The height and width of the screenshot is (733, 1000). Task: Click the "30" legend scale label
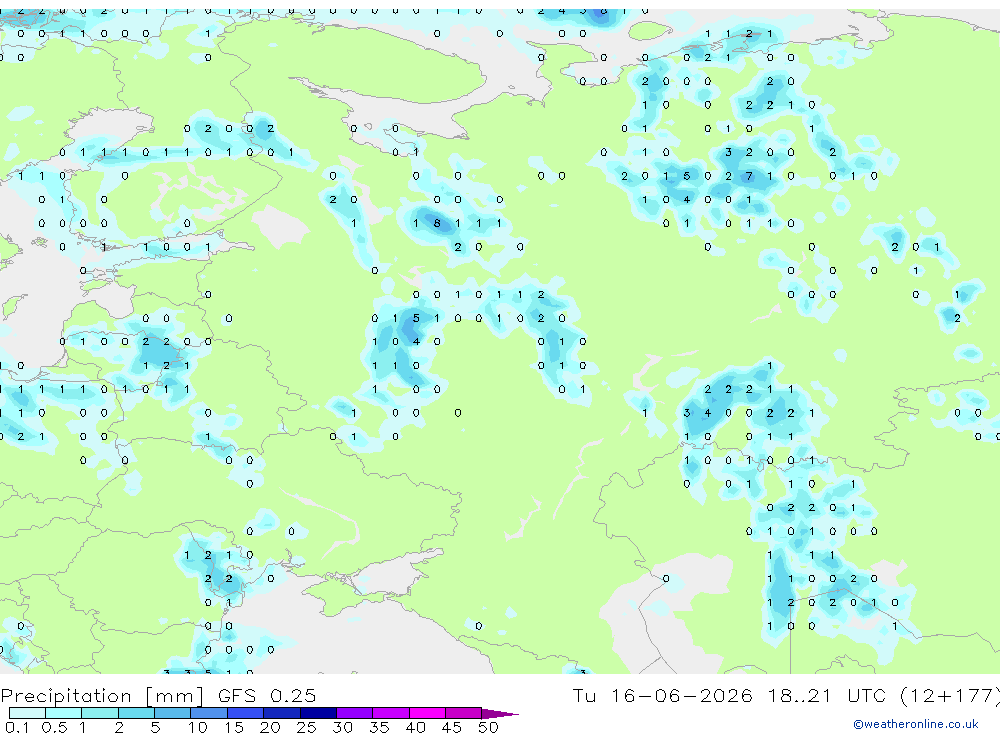click(342, 727)
